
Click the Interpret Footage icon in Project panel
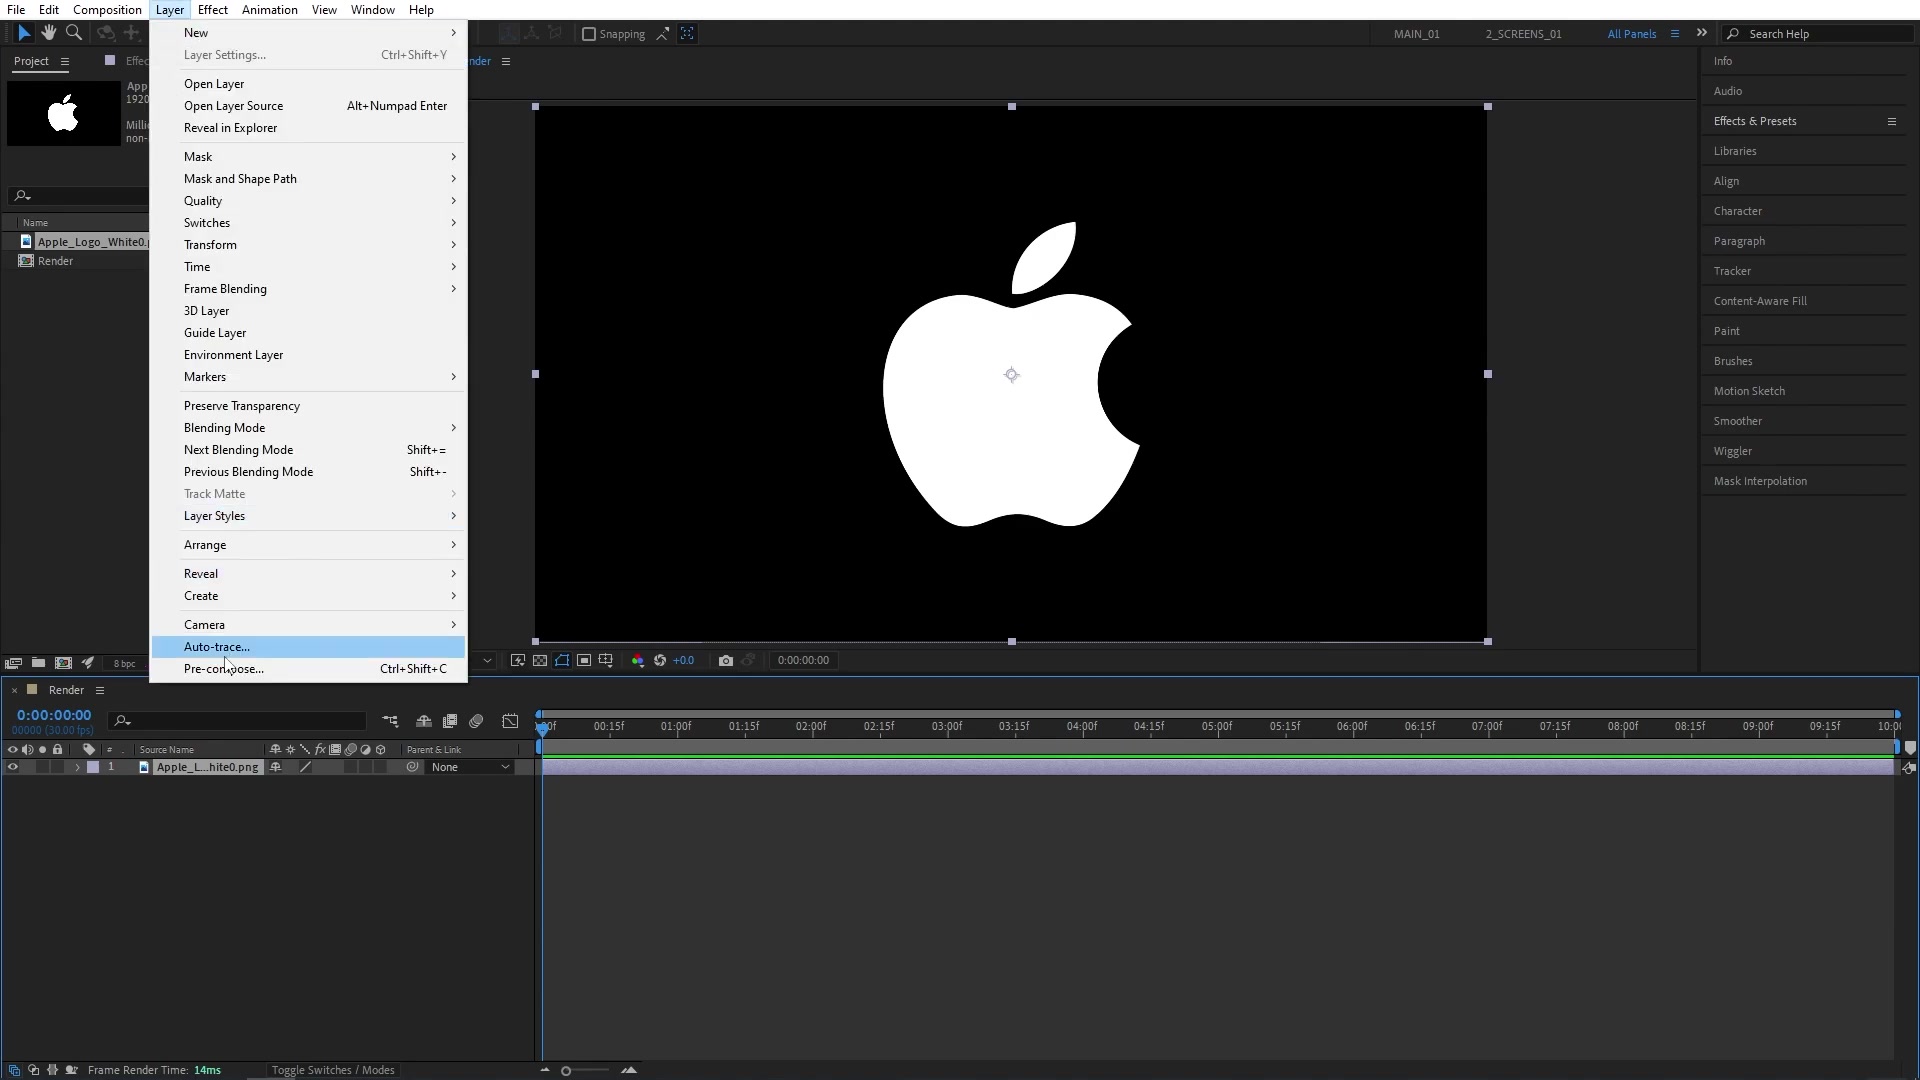click(x=14, y=663)
